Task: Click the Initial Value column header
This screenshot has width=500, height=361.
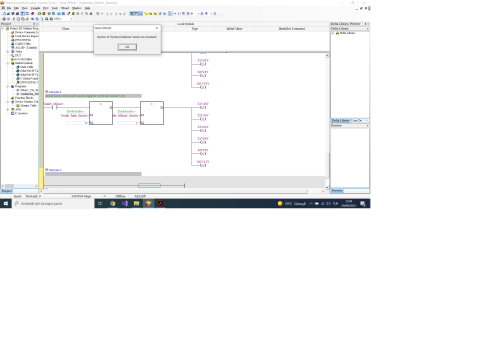Action: click(x=234, y=29)
